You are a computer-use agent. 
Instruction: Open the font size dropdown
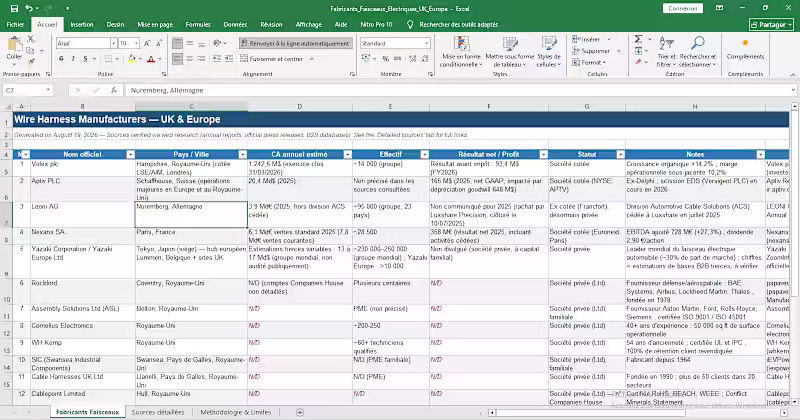136,43
